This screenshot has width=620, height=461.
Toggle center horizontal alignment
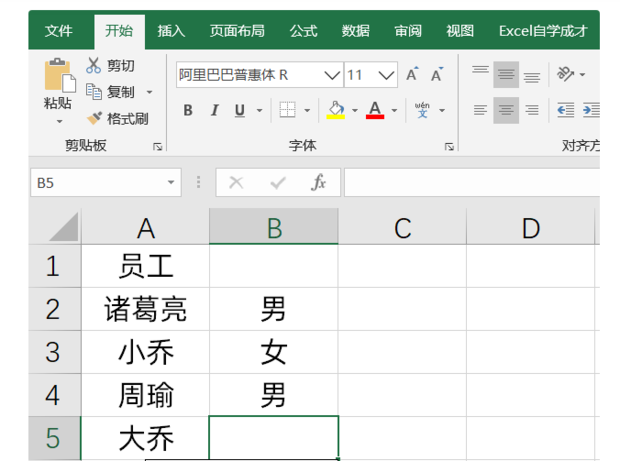tap(506, 110)
